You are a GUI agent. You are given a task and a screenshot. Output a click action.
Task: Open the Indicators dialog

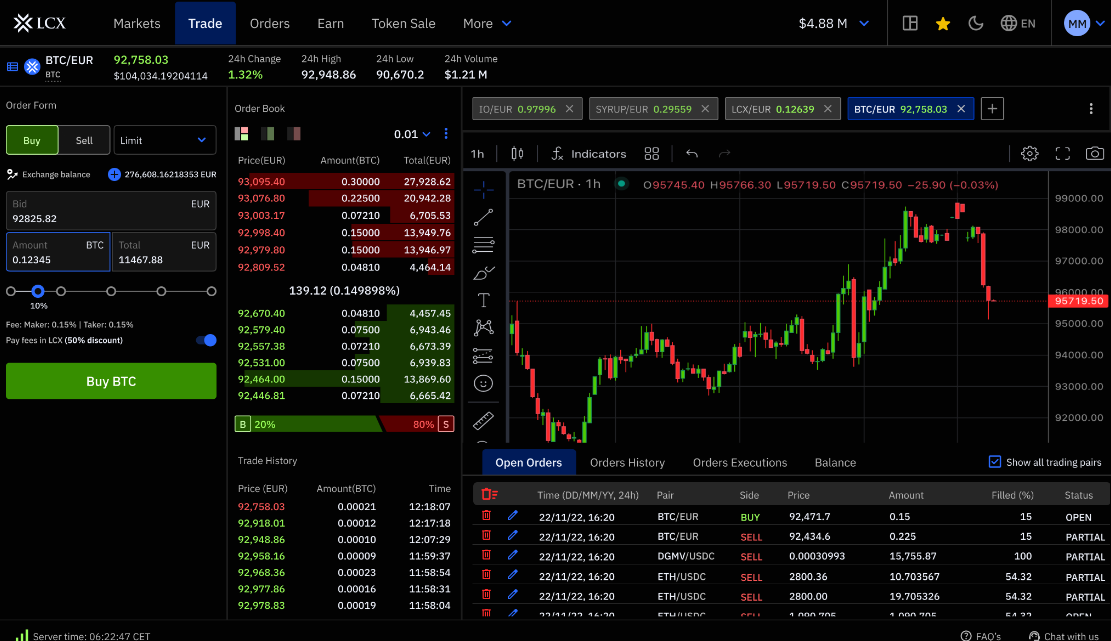(x=589, y=154)
